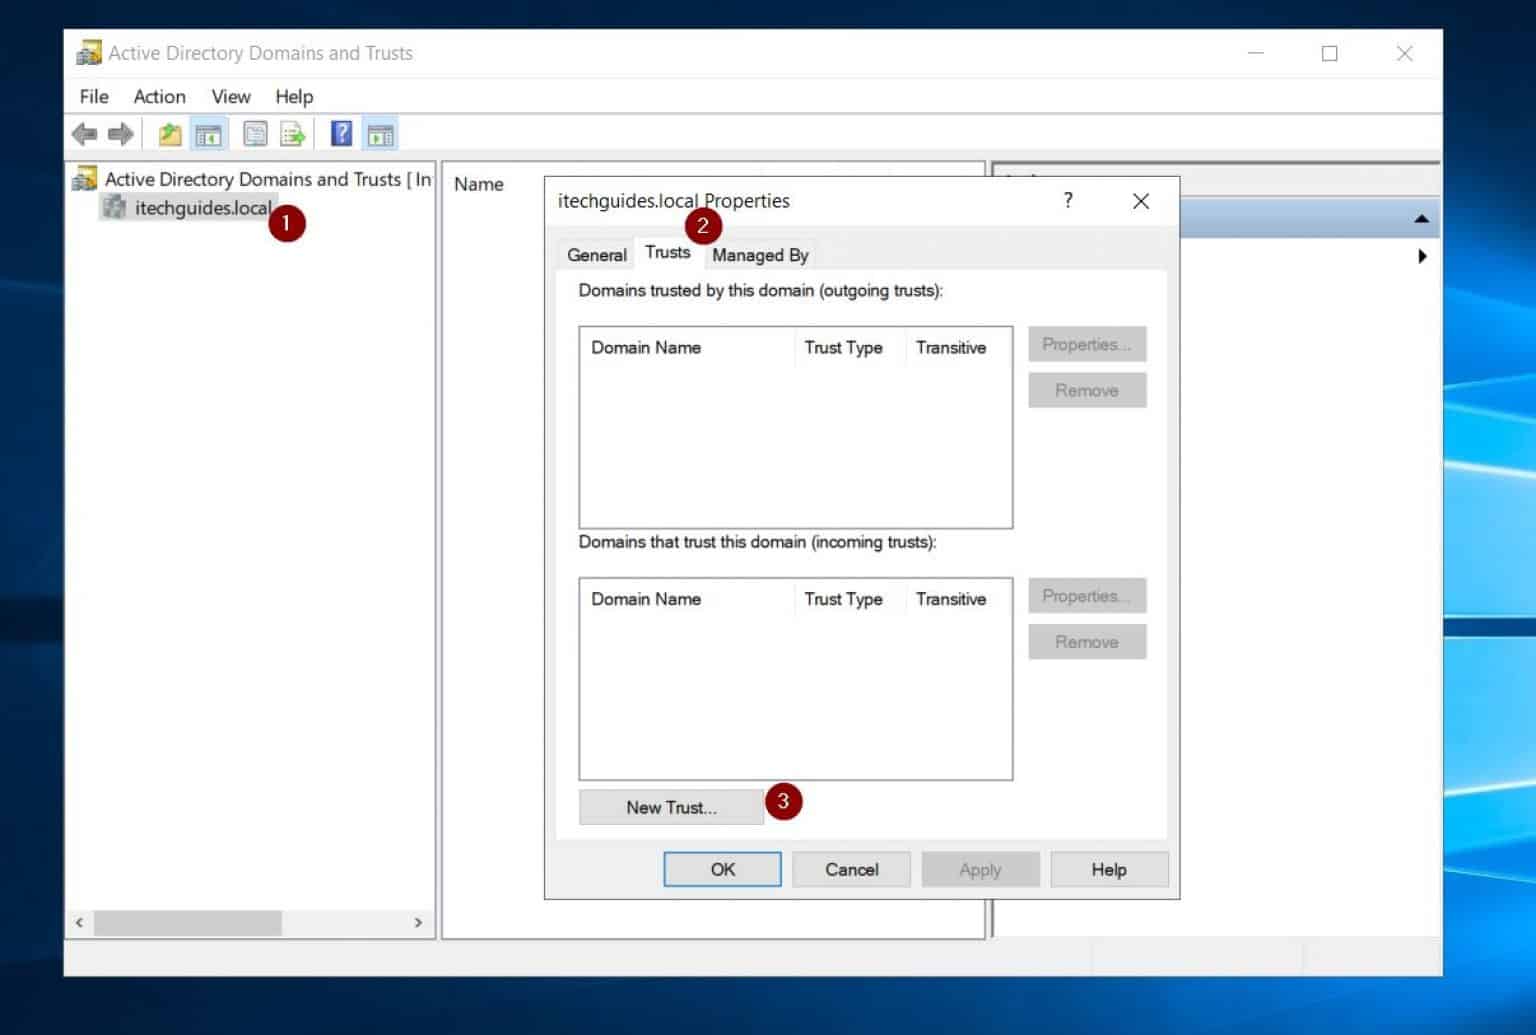Open the Action menu

pyautogui.click(x=159, y=96)
